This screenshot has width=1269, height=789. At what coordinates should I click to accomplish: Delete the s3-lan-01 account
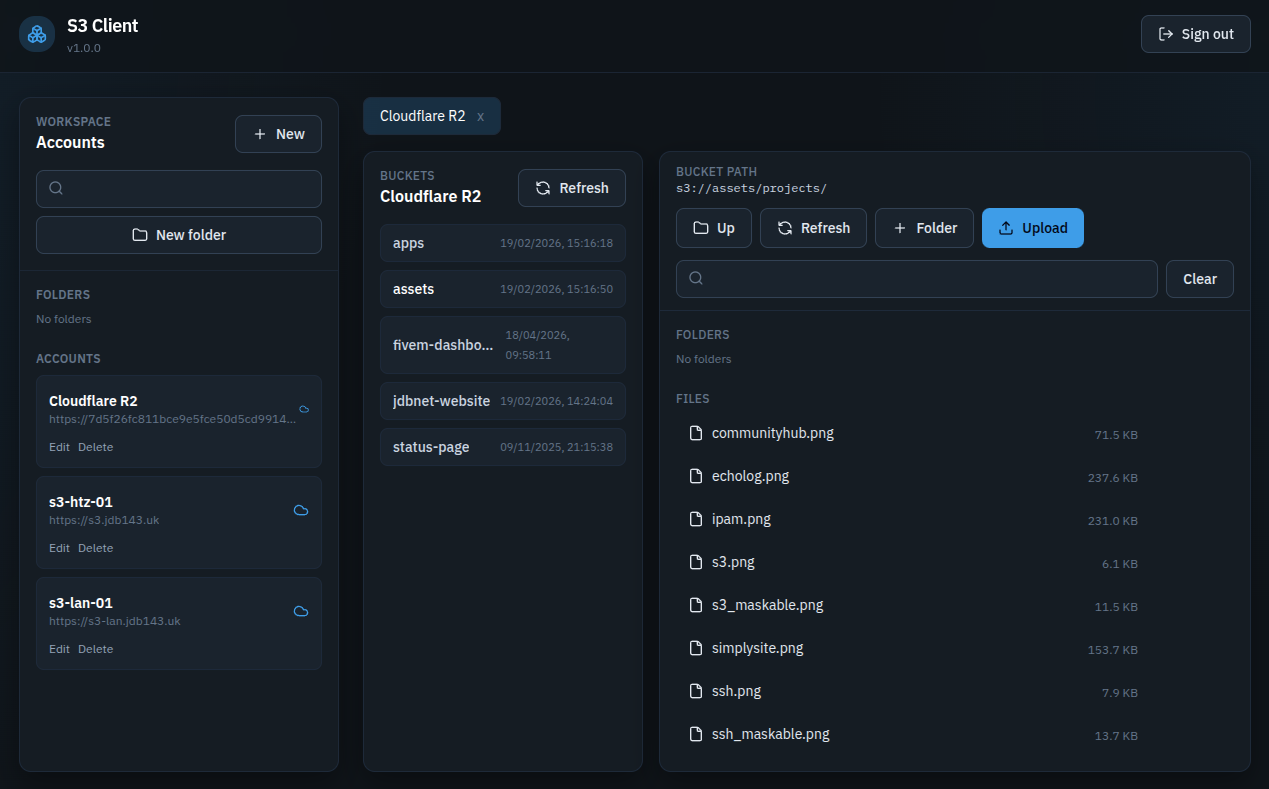click(96, 649)
